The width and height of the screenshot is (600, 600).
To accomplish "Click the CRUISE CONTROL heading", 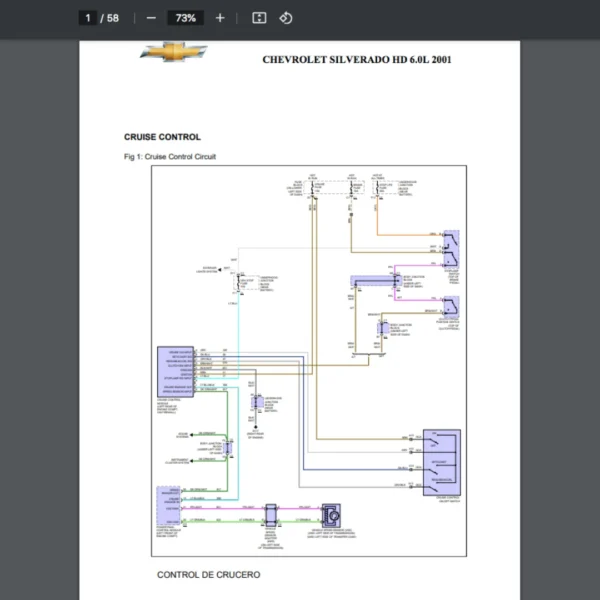I will (x=162, y=137).
